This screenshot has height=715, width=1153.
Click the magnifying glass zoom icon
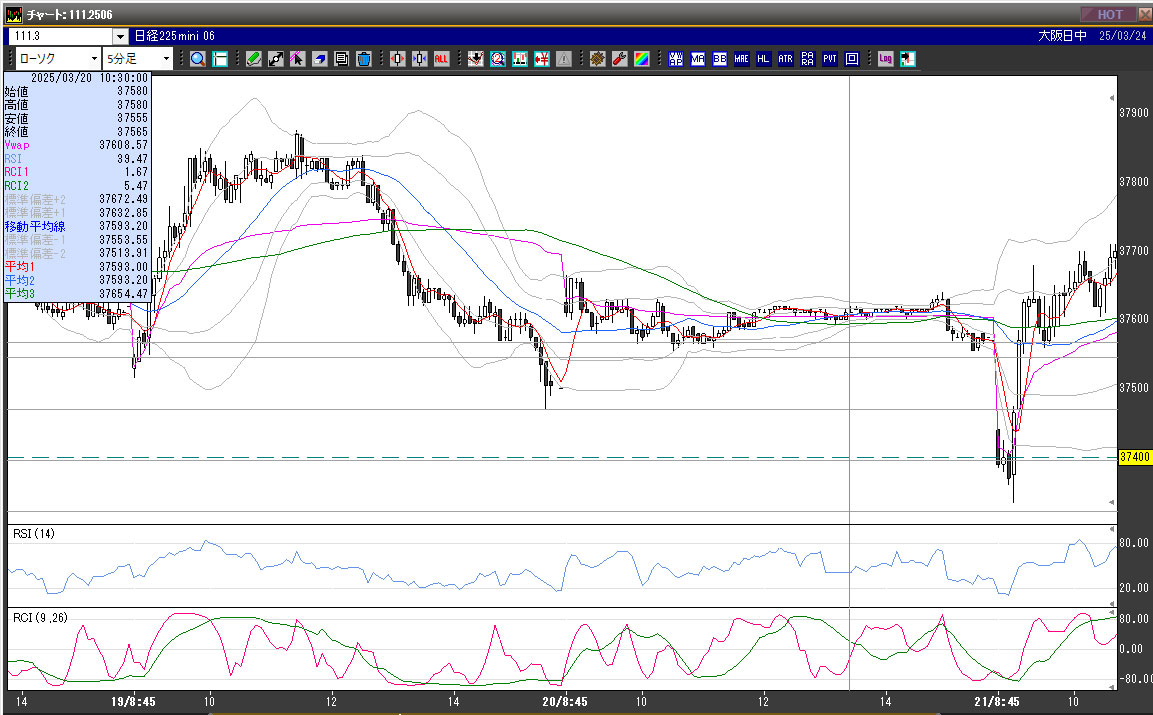198,59
